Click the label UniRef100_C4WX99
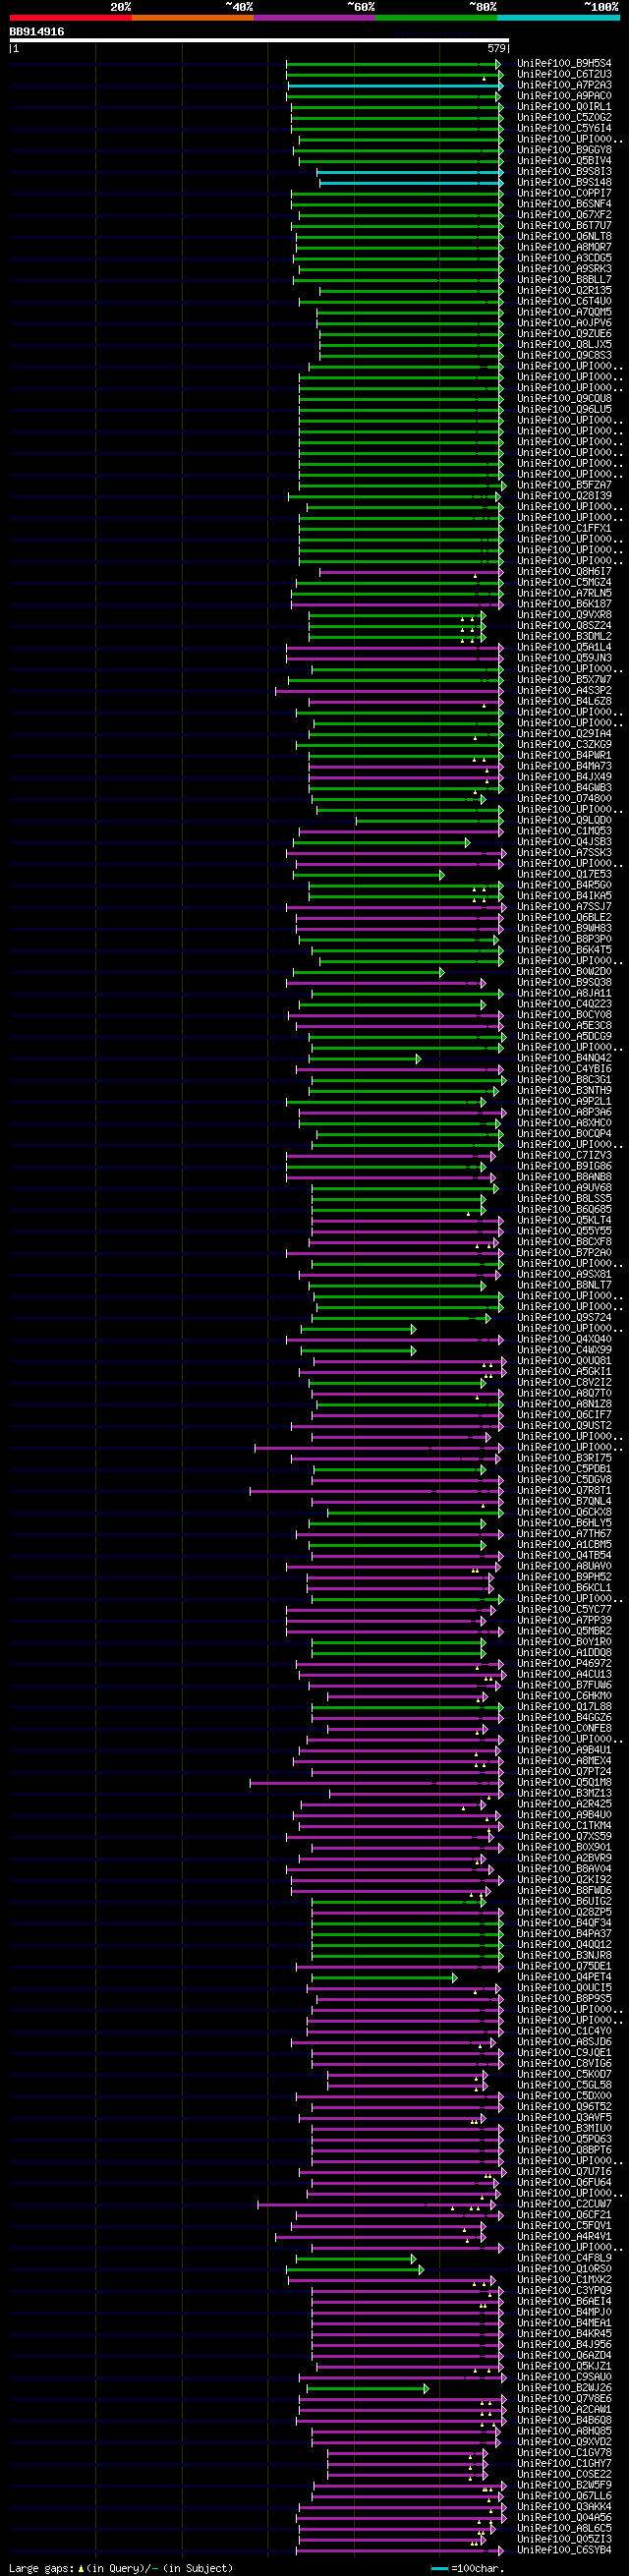629x2576 pixels. (564, 1351)
